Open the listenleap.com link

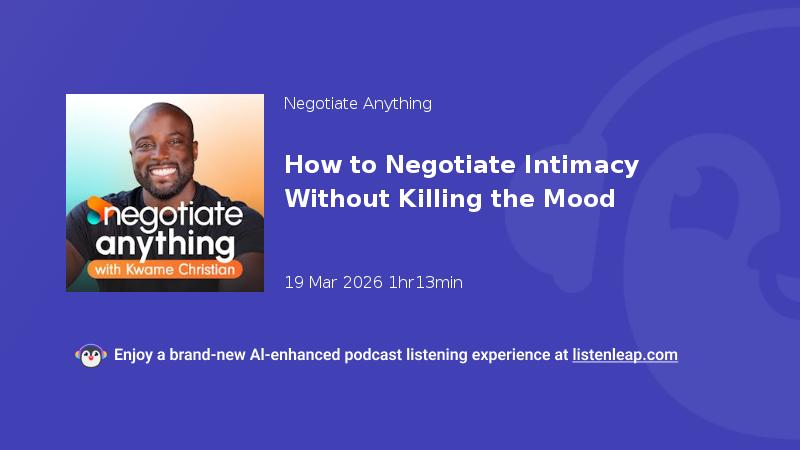point(625,355)
